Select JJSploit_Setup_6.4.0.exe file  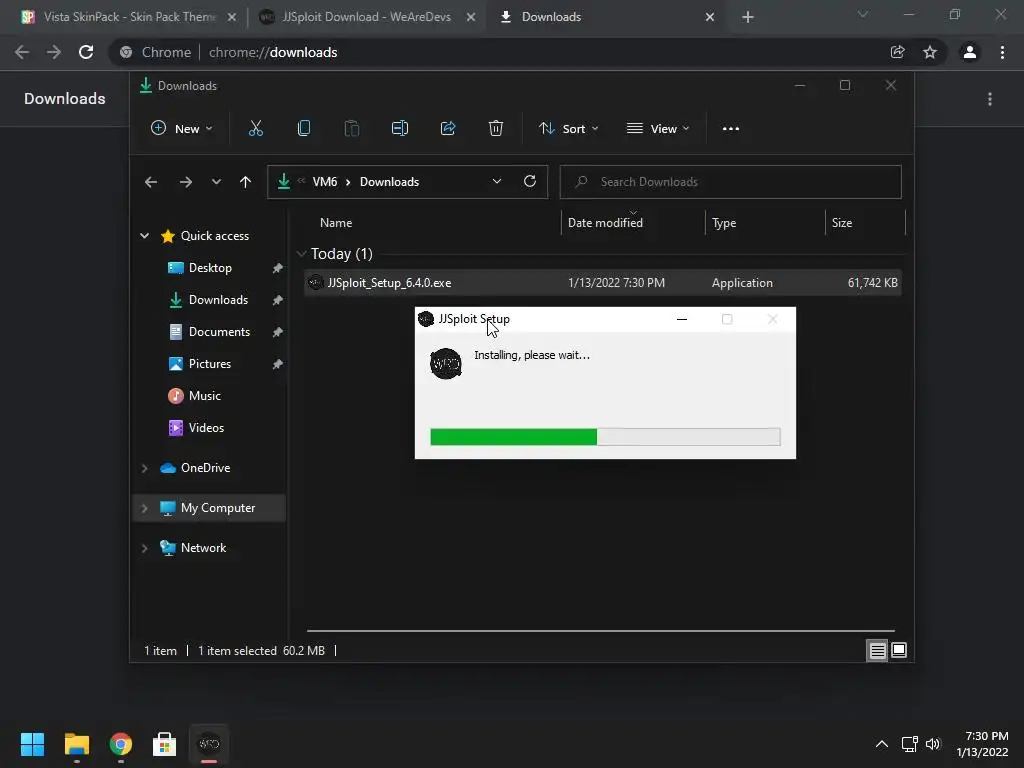602,283
